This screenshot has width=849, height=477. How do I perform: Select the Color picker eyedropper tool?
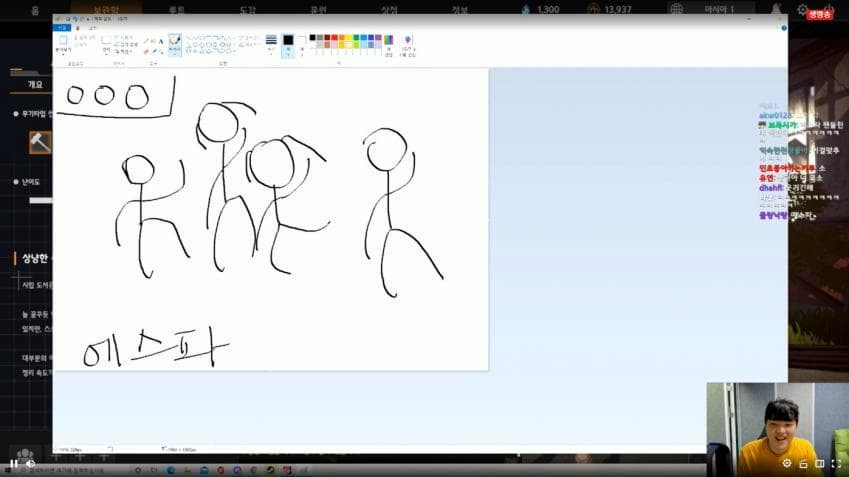point(154,52)
